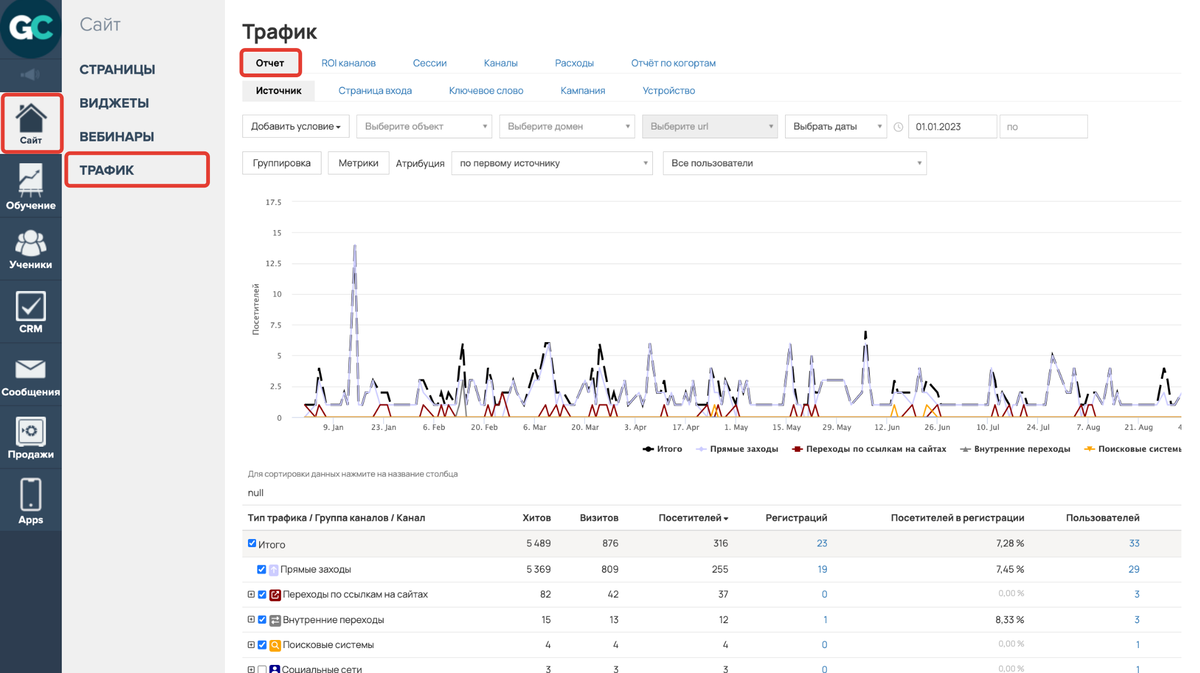1200x673 pixels.
Task: Switch to the ROI каналов tab
Action: tap(349, 63)
